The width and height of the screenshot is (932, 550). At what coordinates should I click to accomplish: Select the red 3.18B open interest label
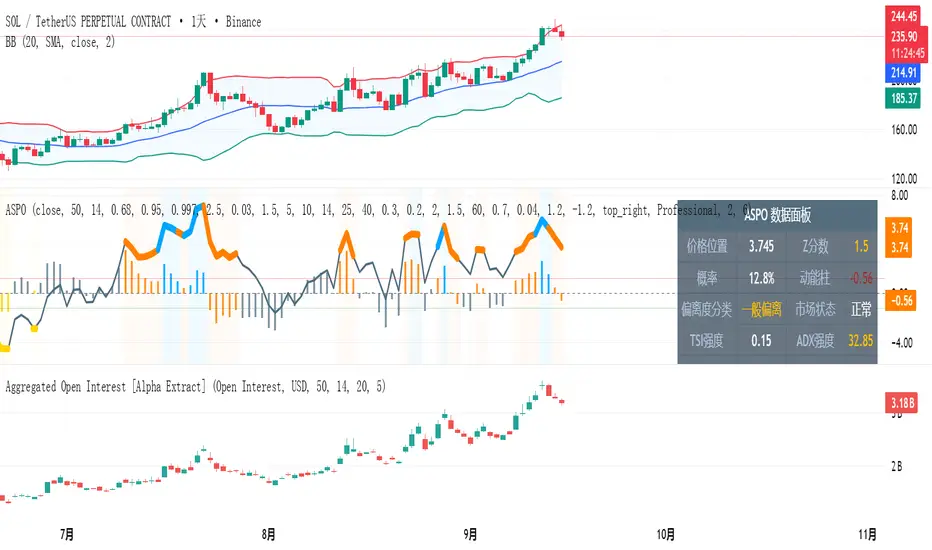(x=902, y=403)
